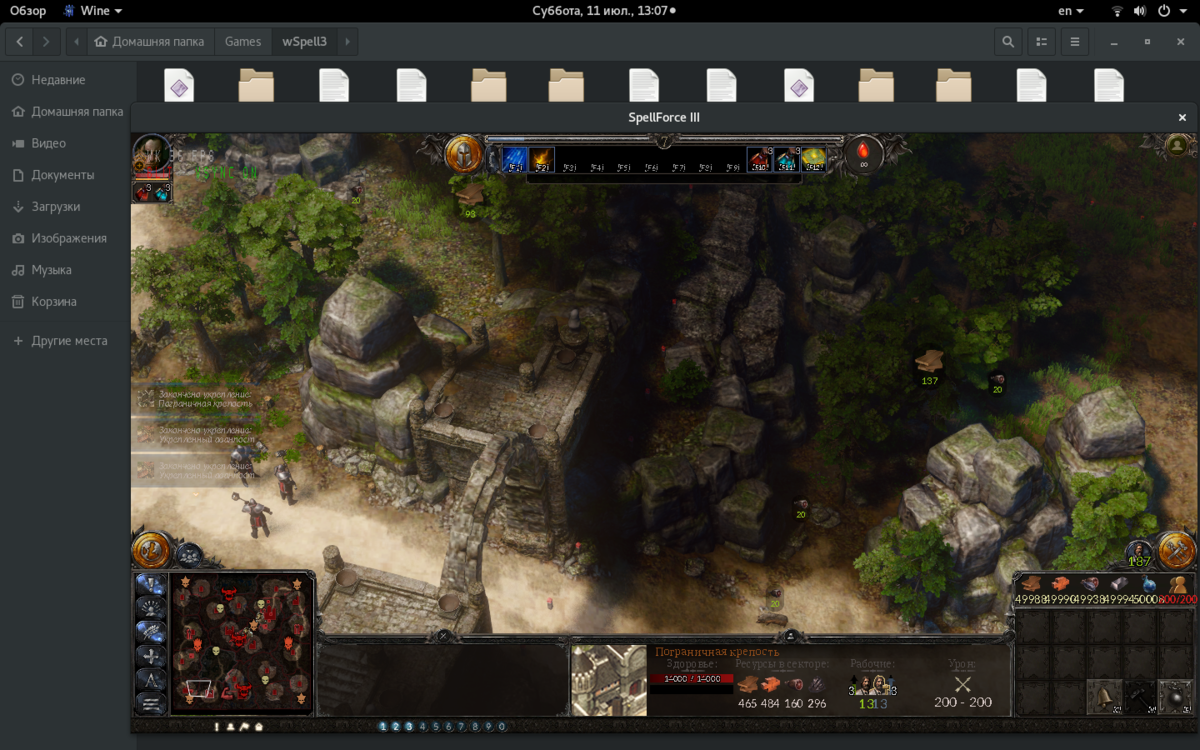Click the bell alarm command icon
This screenshot has height=750, width=1200.
1104,696
